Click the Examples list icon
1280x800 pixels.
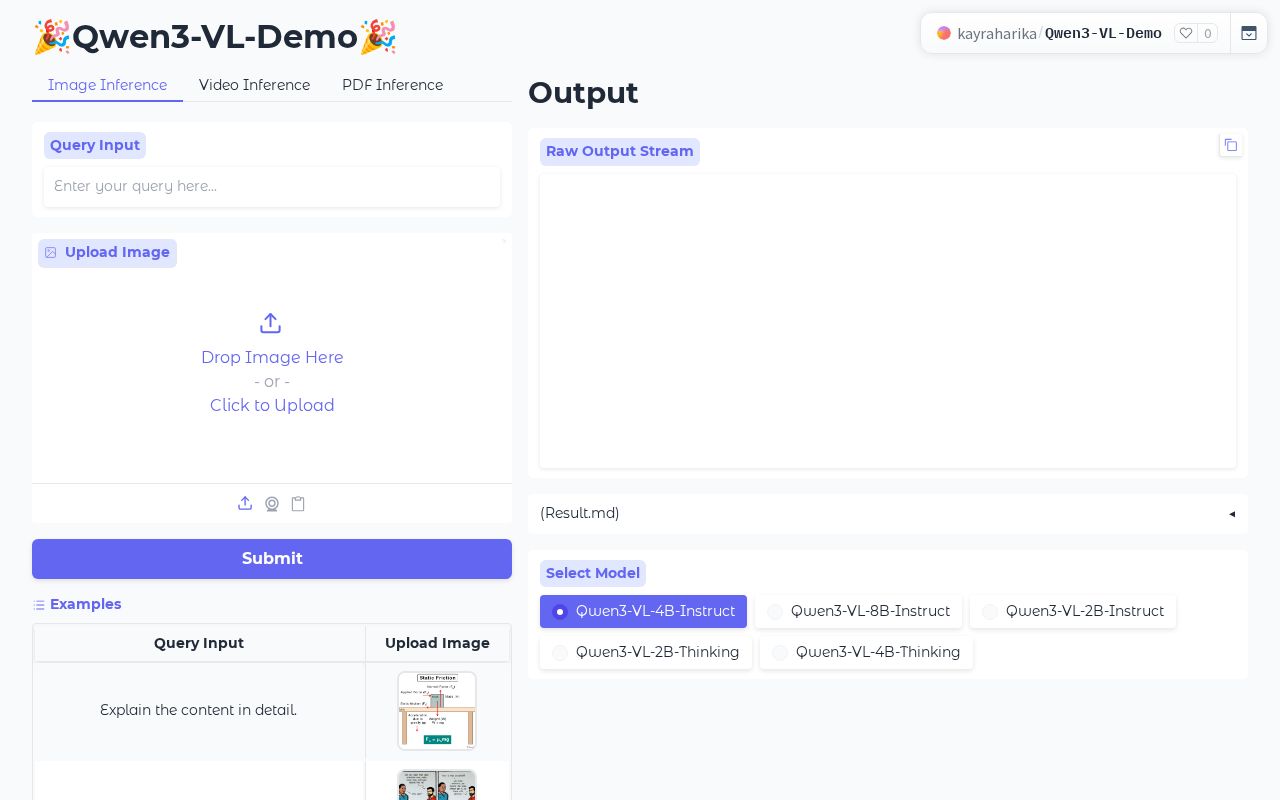point(39,605)
